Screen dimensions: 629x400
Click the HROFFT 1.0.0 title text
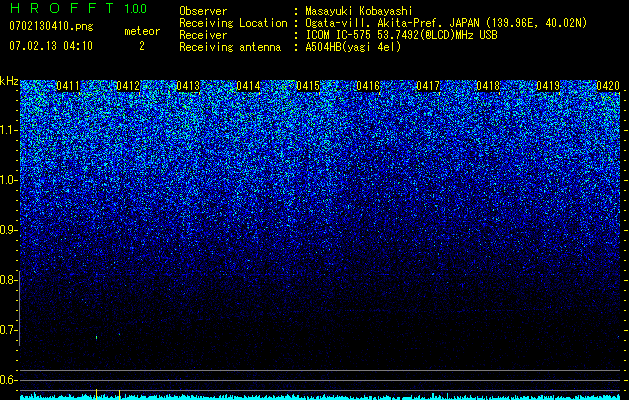pyautogui.click(x=79, y=8)
